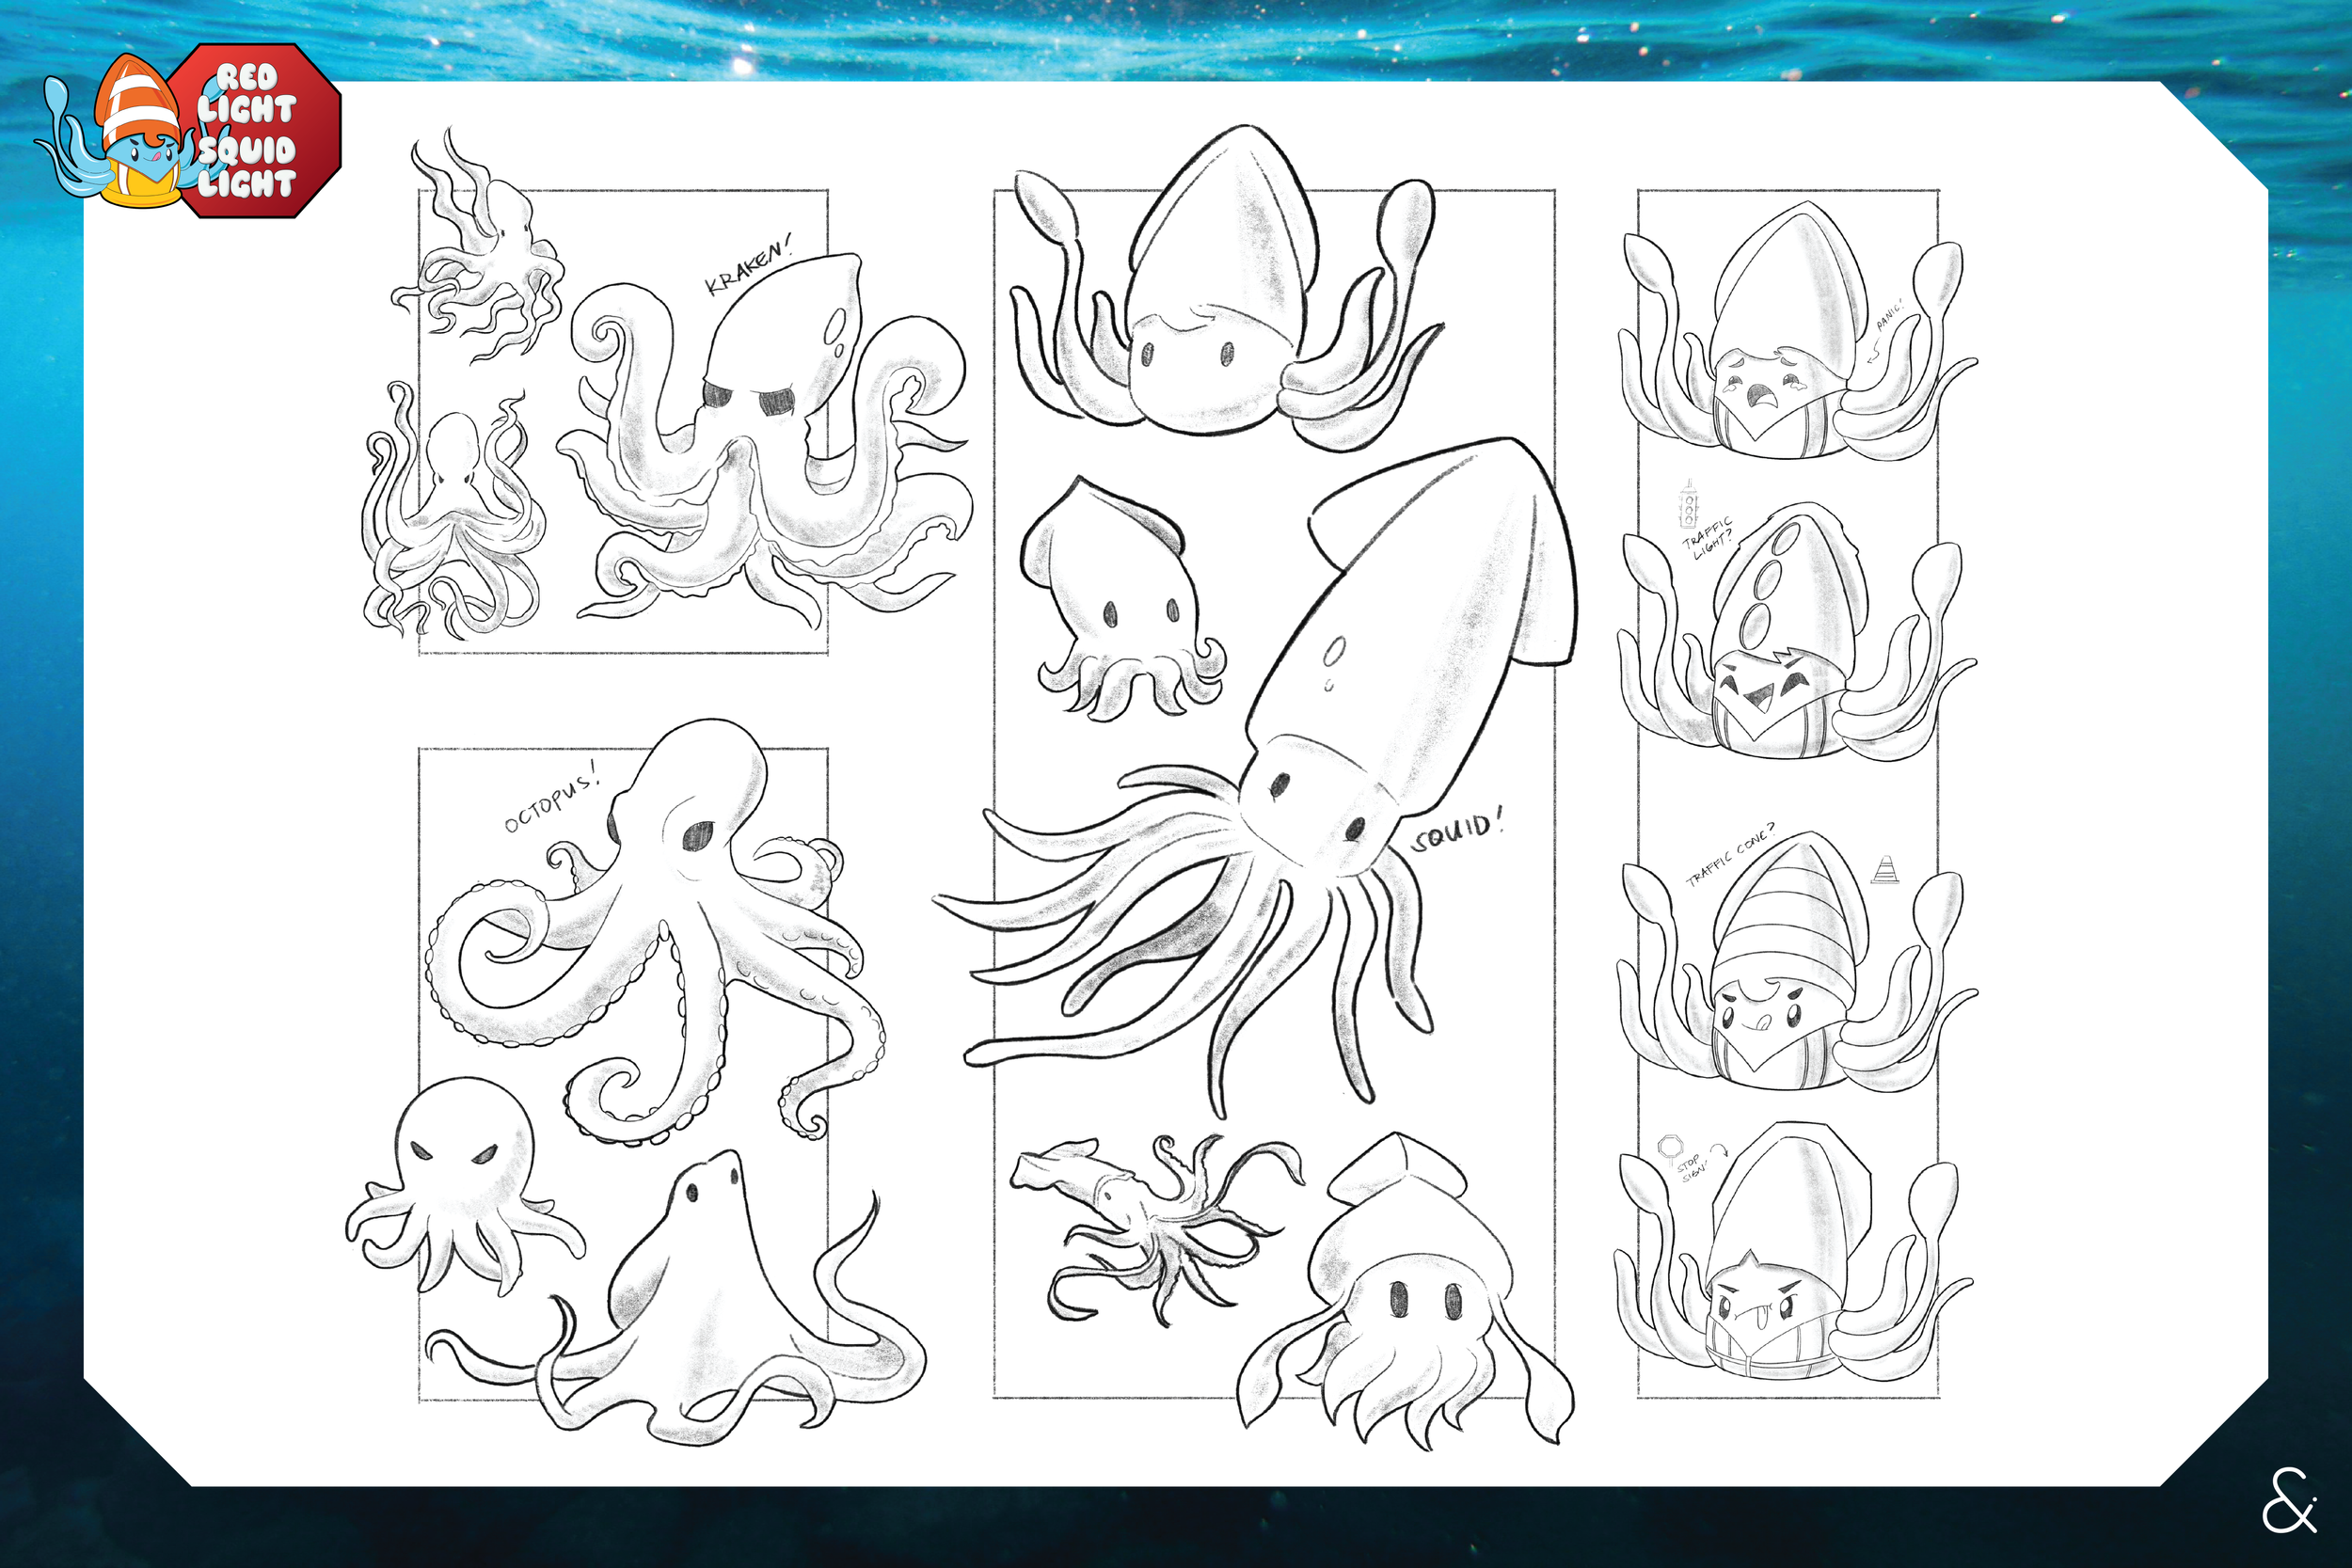Click the "TRAFFIC CONE?" handwritten note

point(1730,856)
